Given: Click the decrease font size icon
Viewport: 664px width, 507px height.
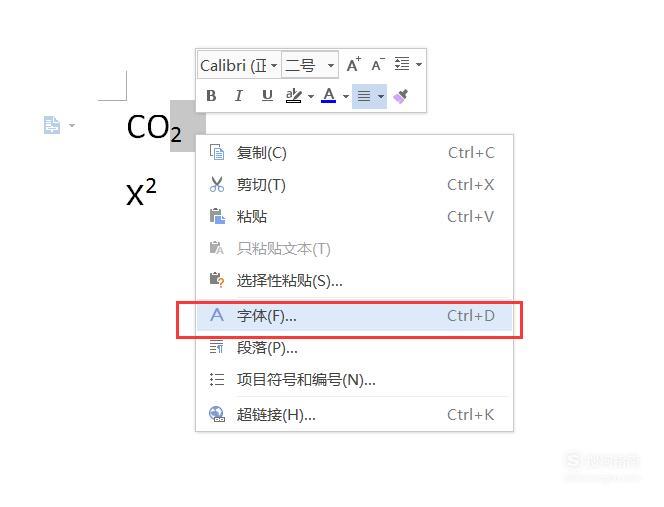Looking at the screenshot, I should (x=378, y=65).
